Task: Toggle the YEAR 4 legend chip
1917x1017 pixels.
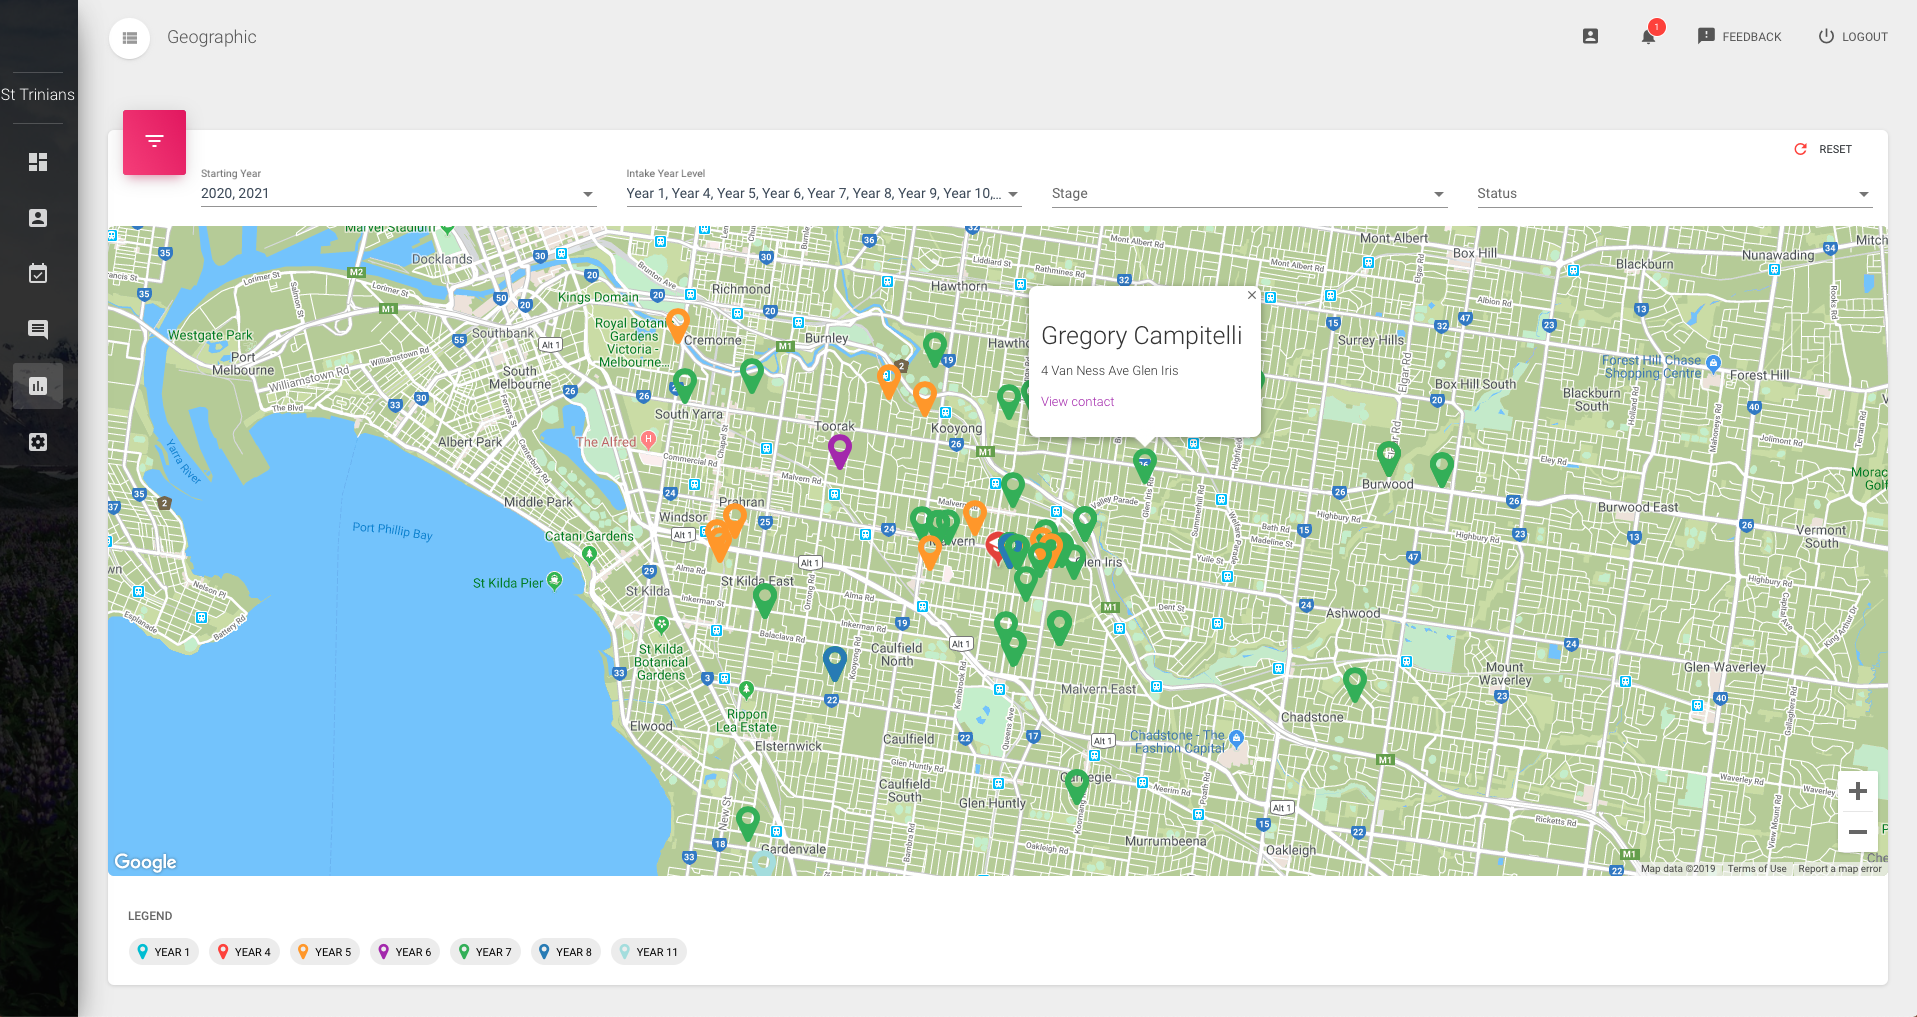Action: click(x=244, y=952)
